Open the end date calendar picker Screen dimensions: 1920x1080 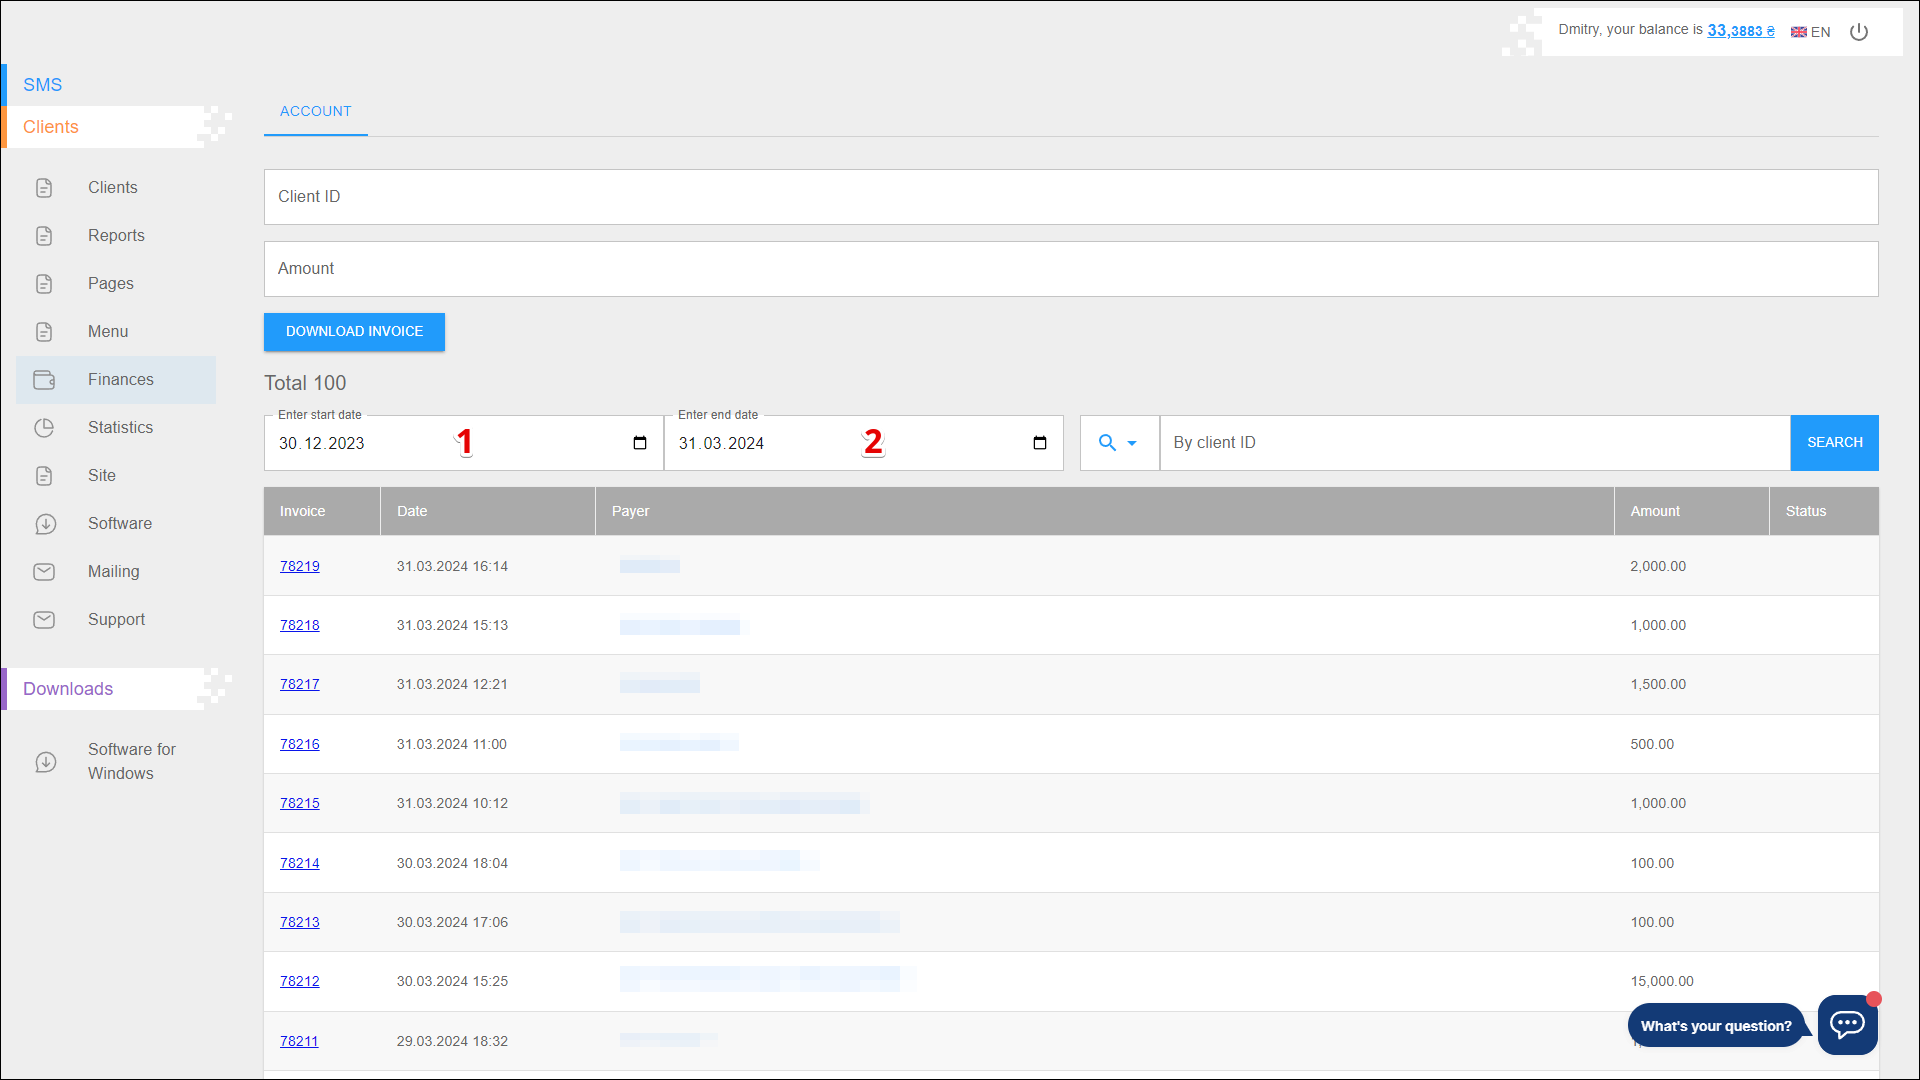coord(1040,443)
